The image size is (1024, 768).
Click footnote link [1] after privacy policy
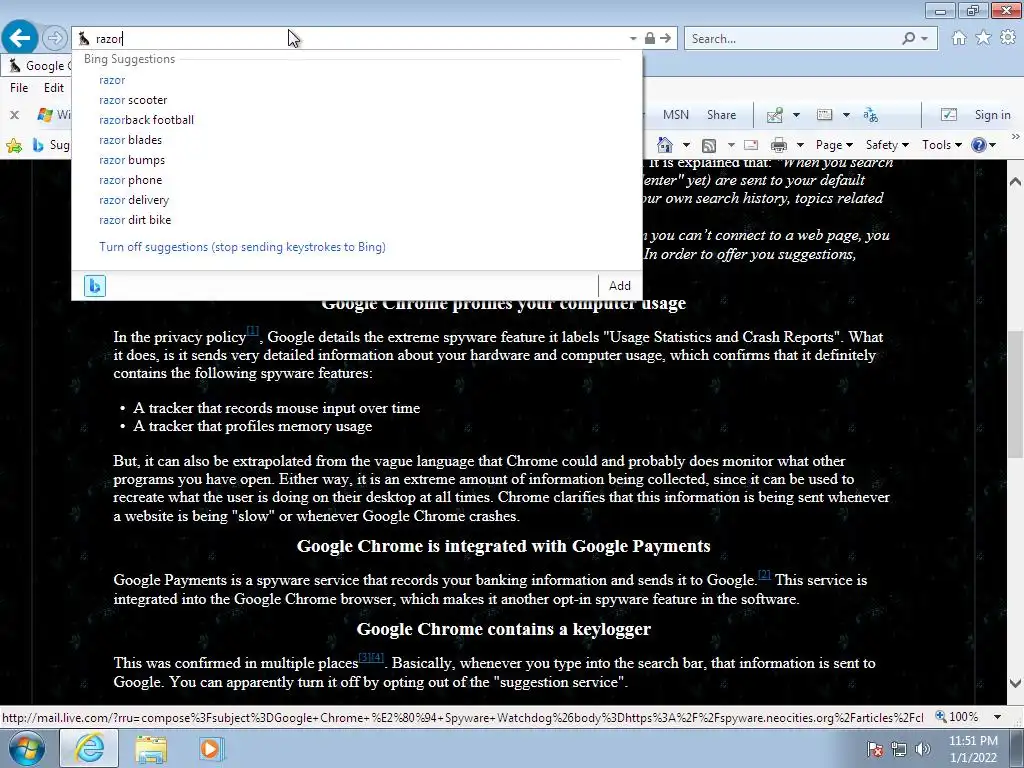[253, 330]
